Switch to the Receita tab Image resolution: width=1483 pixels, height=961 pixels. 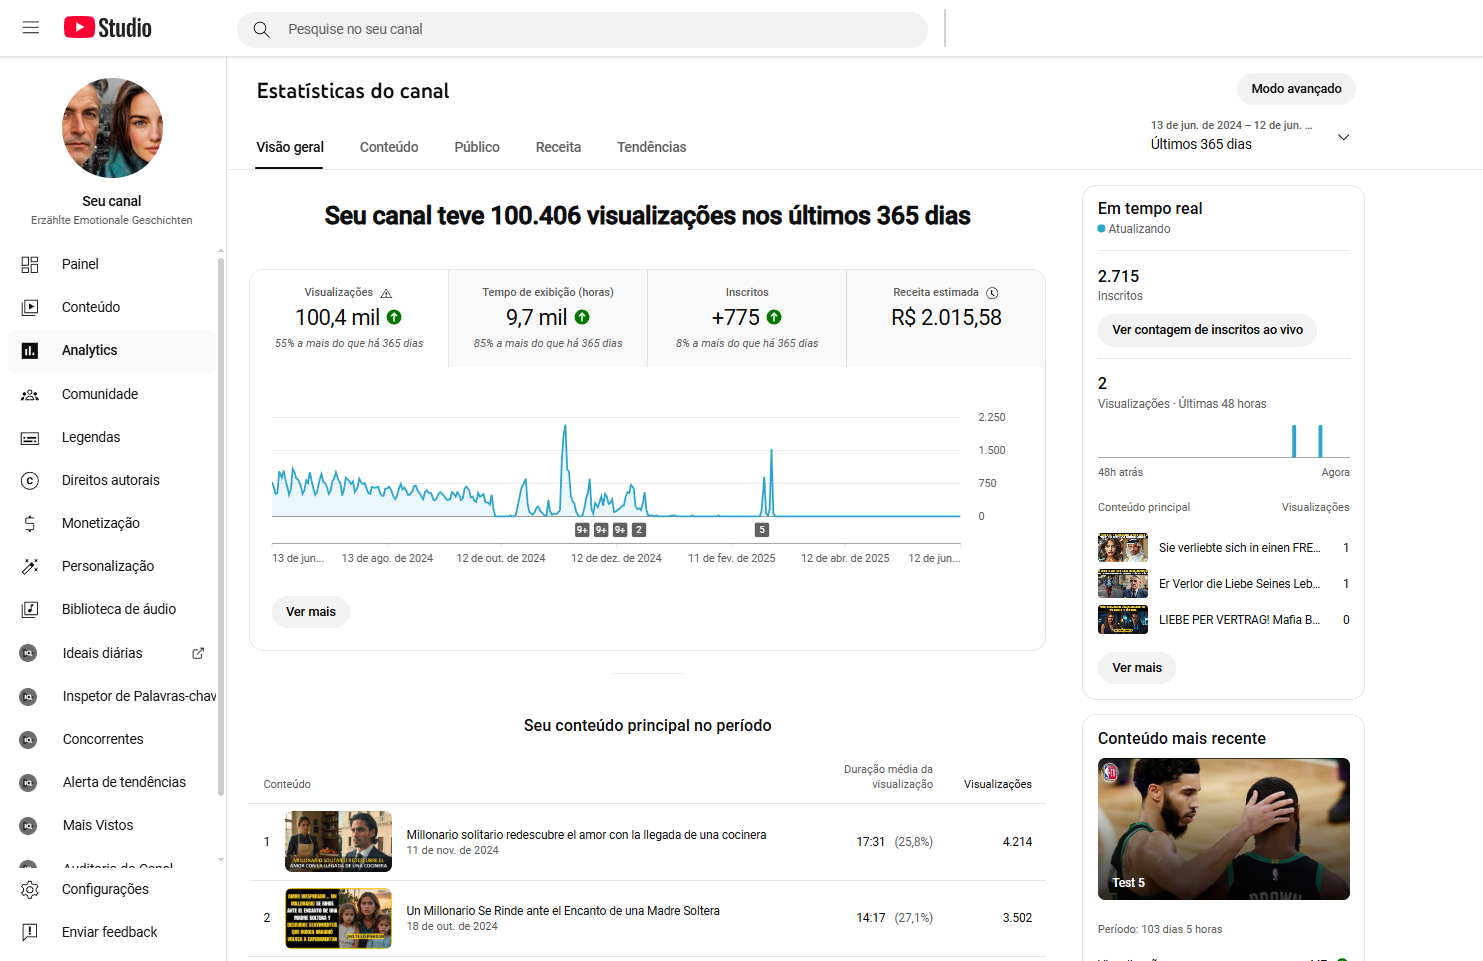tap(558, 147)
